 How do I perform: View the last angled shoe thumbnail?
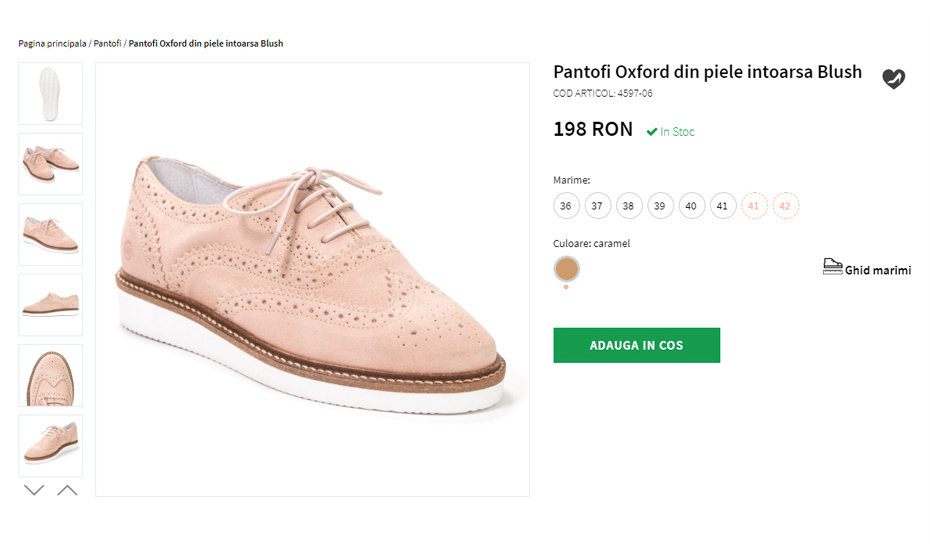(x=50, y=445)
